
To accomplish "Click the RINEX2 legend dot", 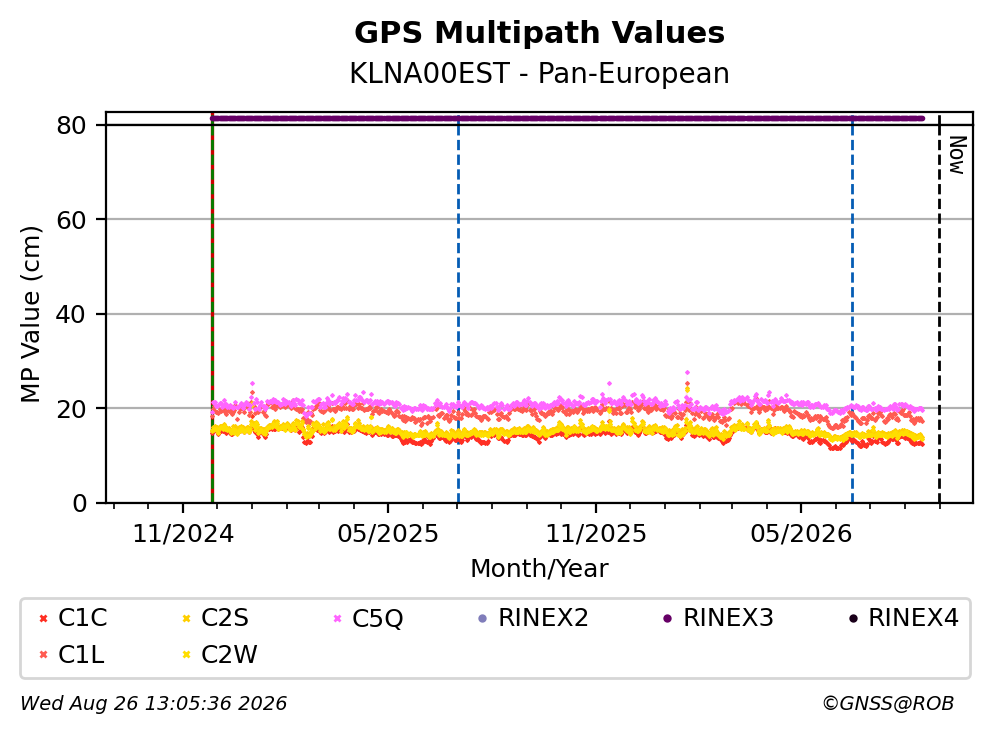I will tap(483, 618).
